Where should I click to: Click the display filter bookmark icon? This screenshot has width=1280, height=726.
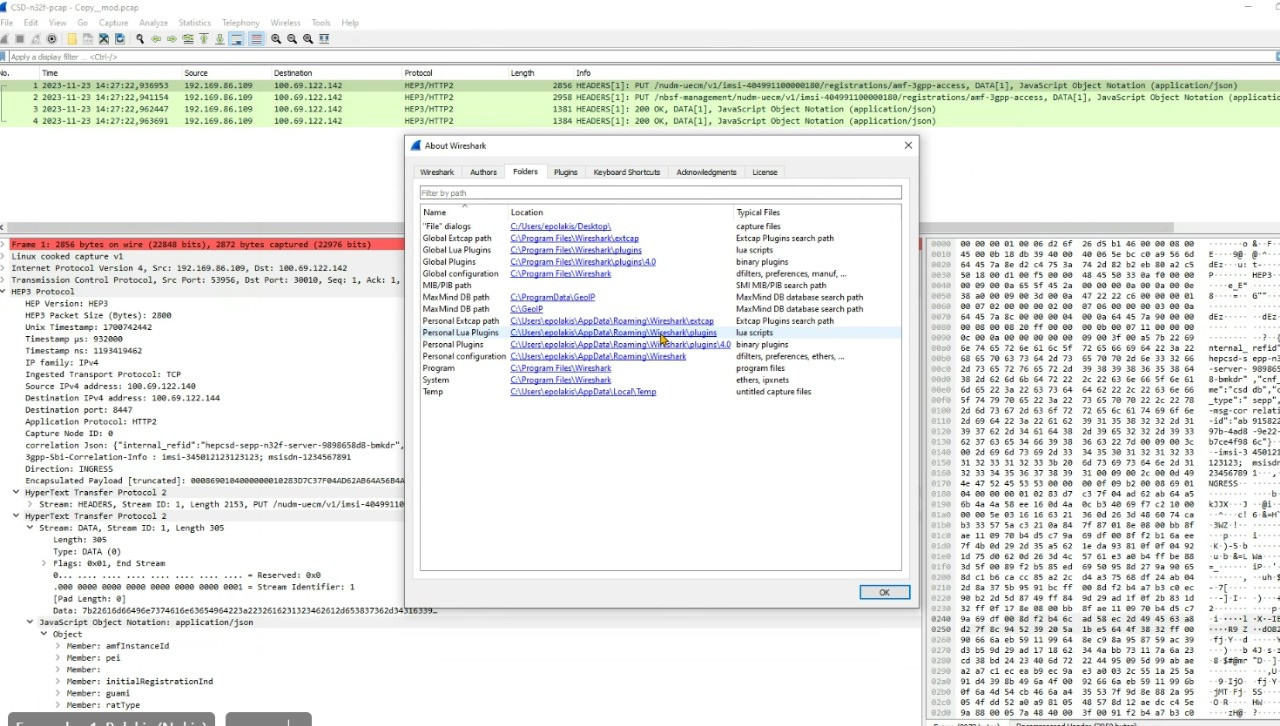pos(4,57)
